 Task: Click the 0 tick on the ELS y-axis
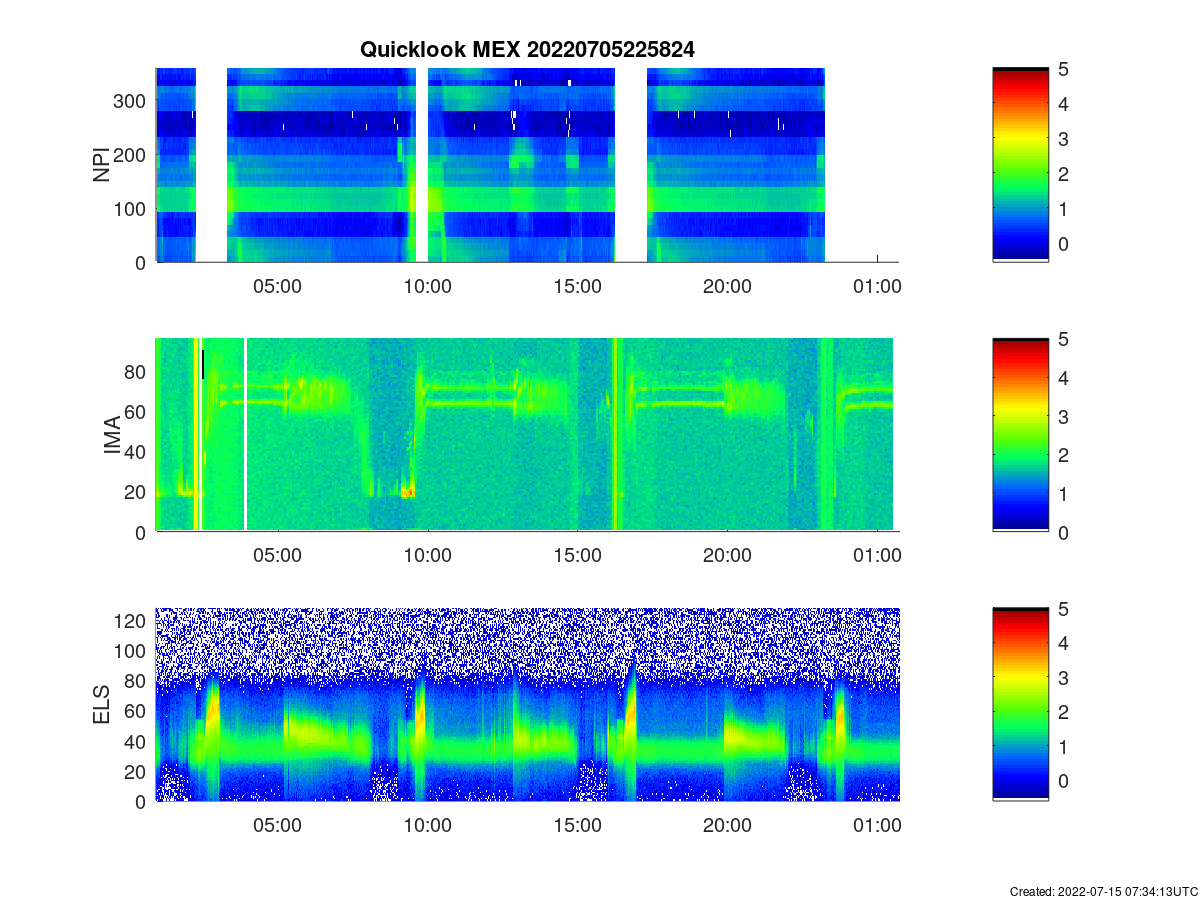click(x=142, y=801)
